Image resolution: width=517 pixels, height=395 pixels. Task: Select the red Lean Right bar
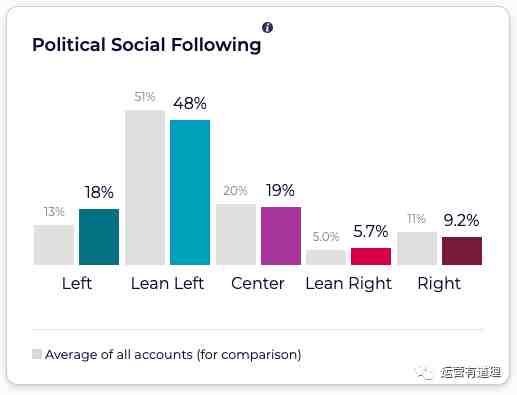point(371,256)
